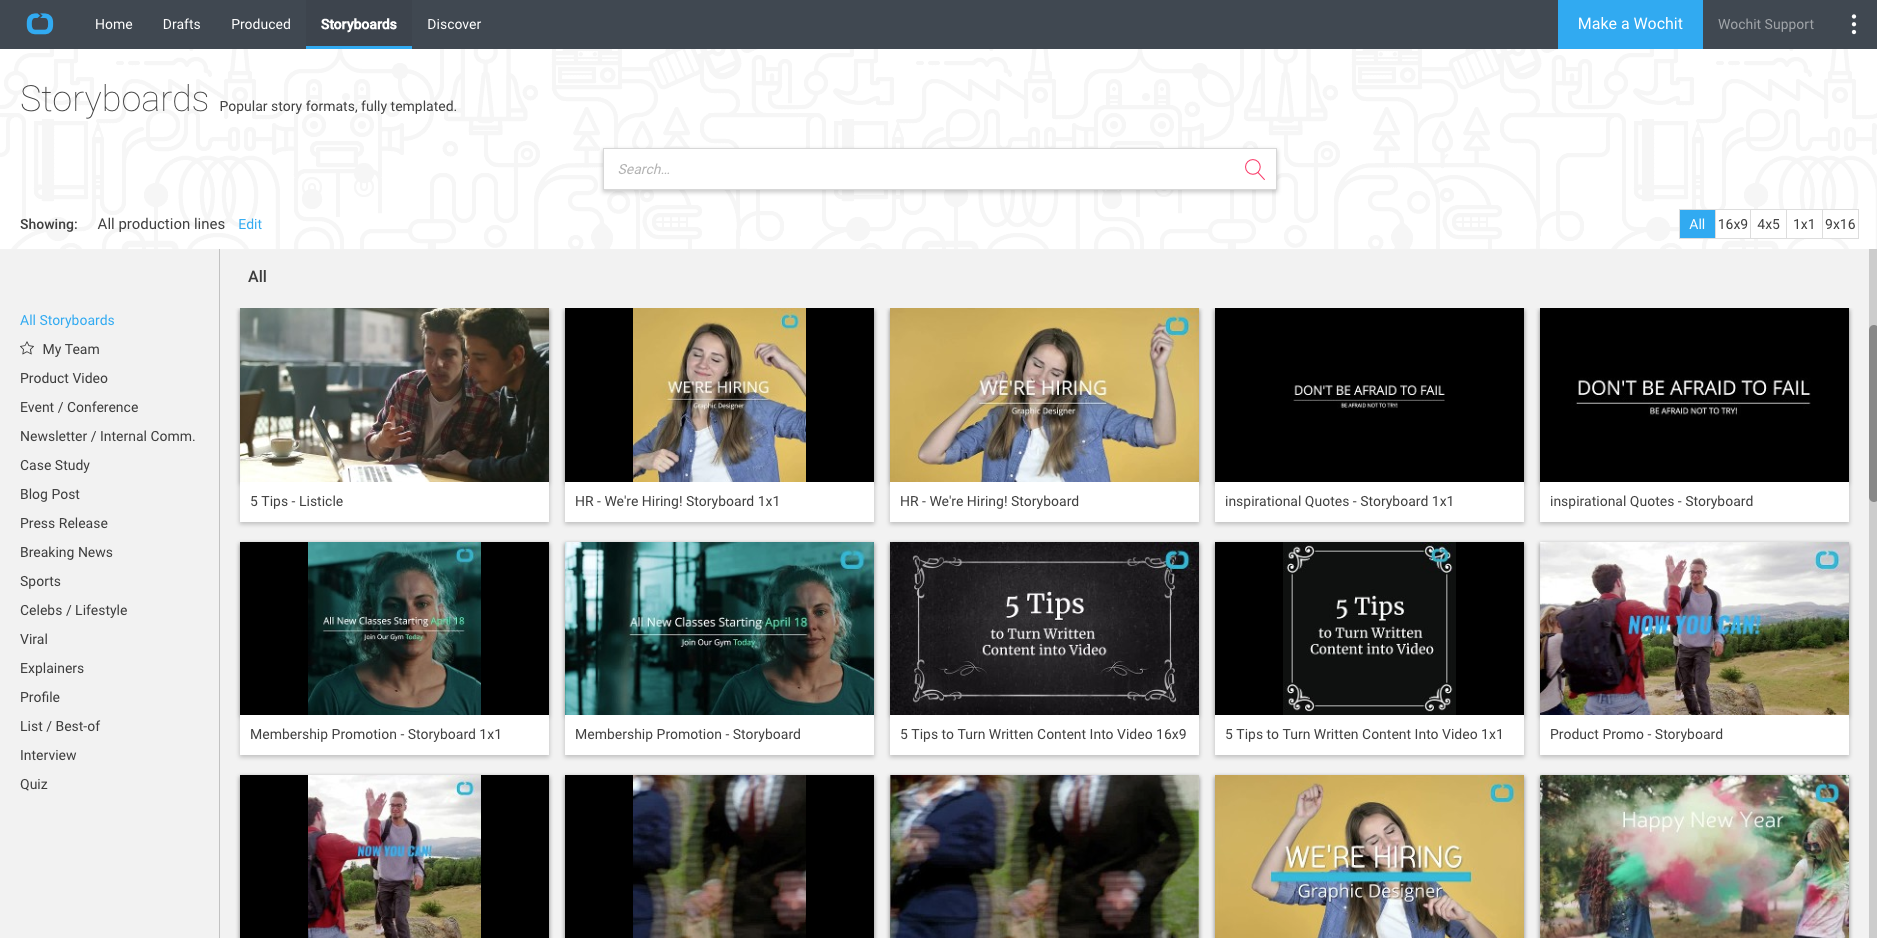Image resolution: width=1877 pixels, height=938 pixels.
Task: Select the All aspect ratio filter
Action: point(1697,224)
